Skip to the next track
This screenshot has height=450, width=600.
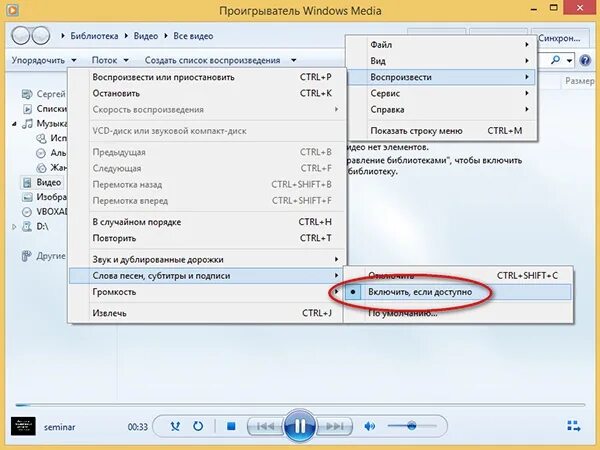tap(335, 426)
